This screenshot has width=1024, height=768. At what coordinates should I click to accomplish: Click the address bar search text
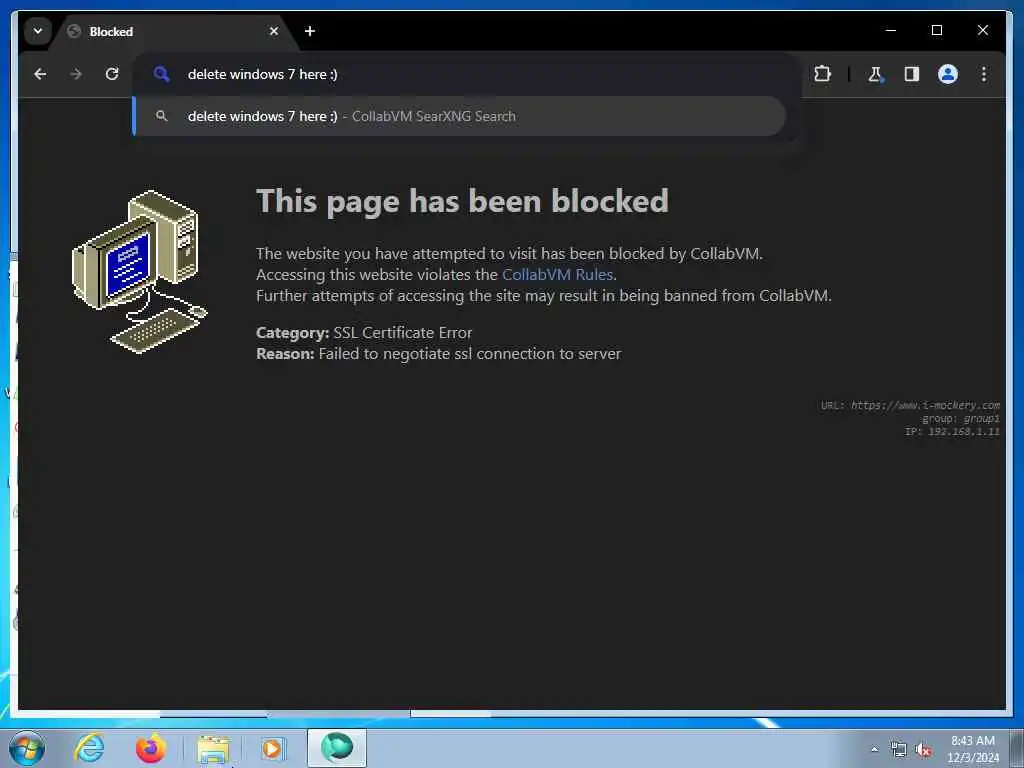click(263, 74)
